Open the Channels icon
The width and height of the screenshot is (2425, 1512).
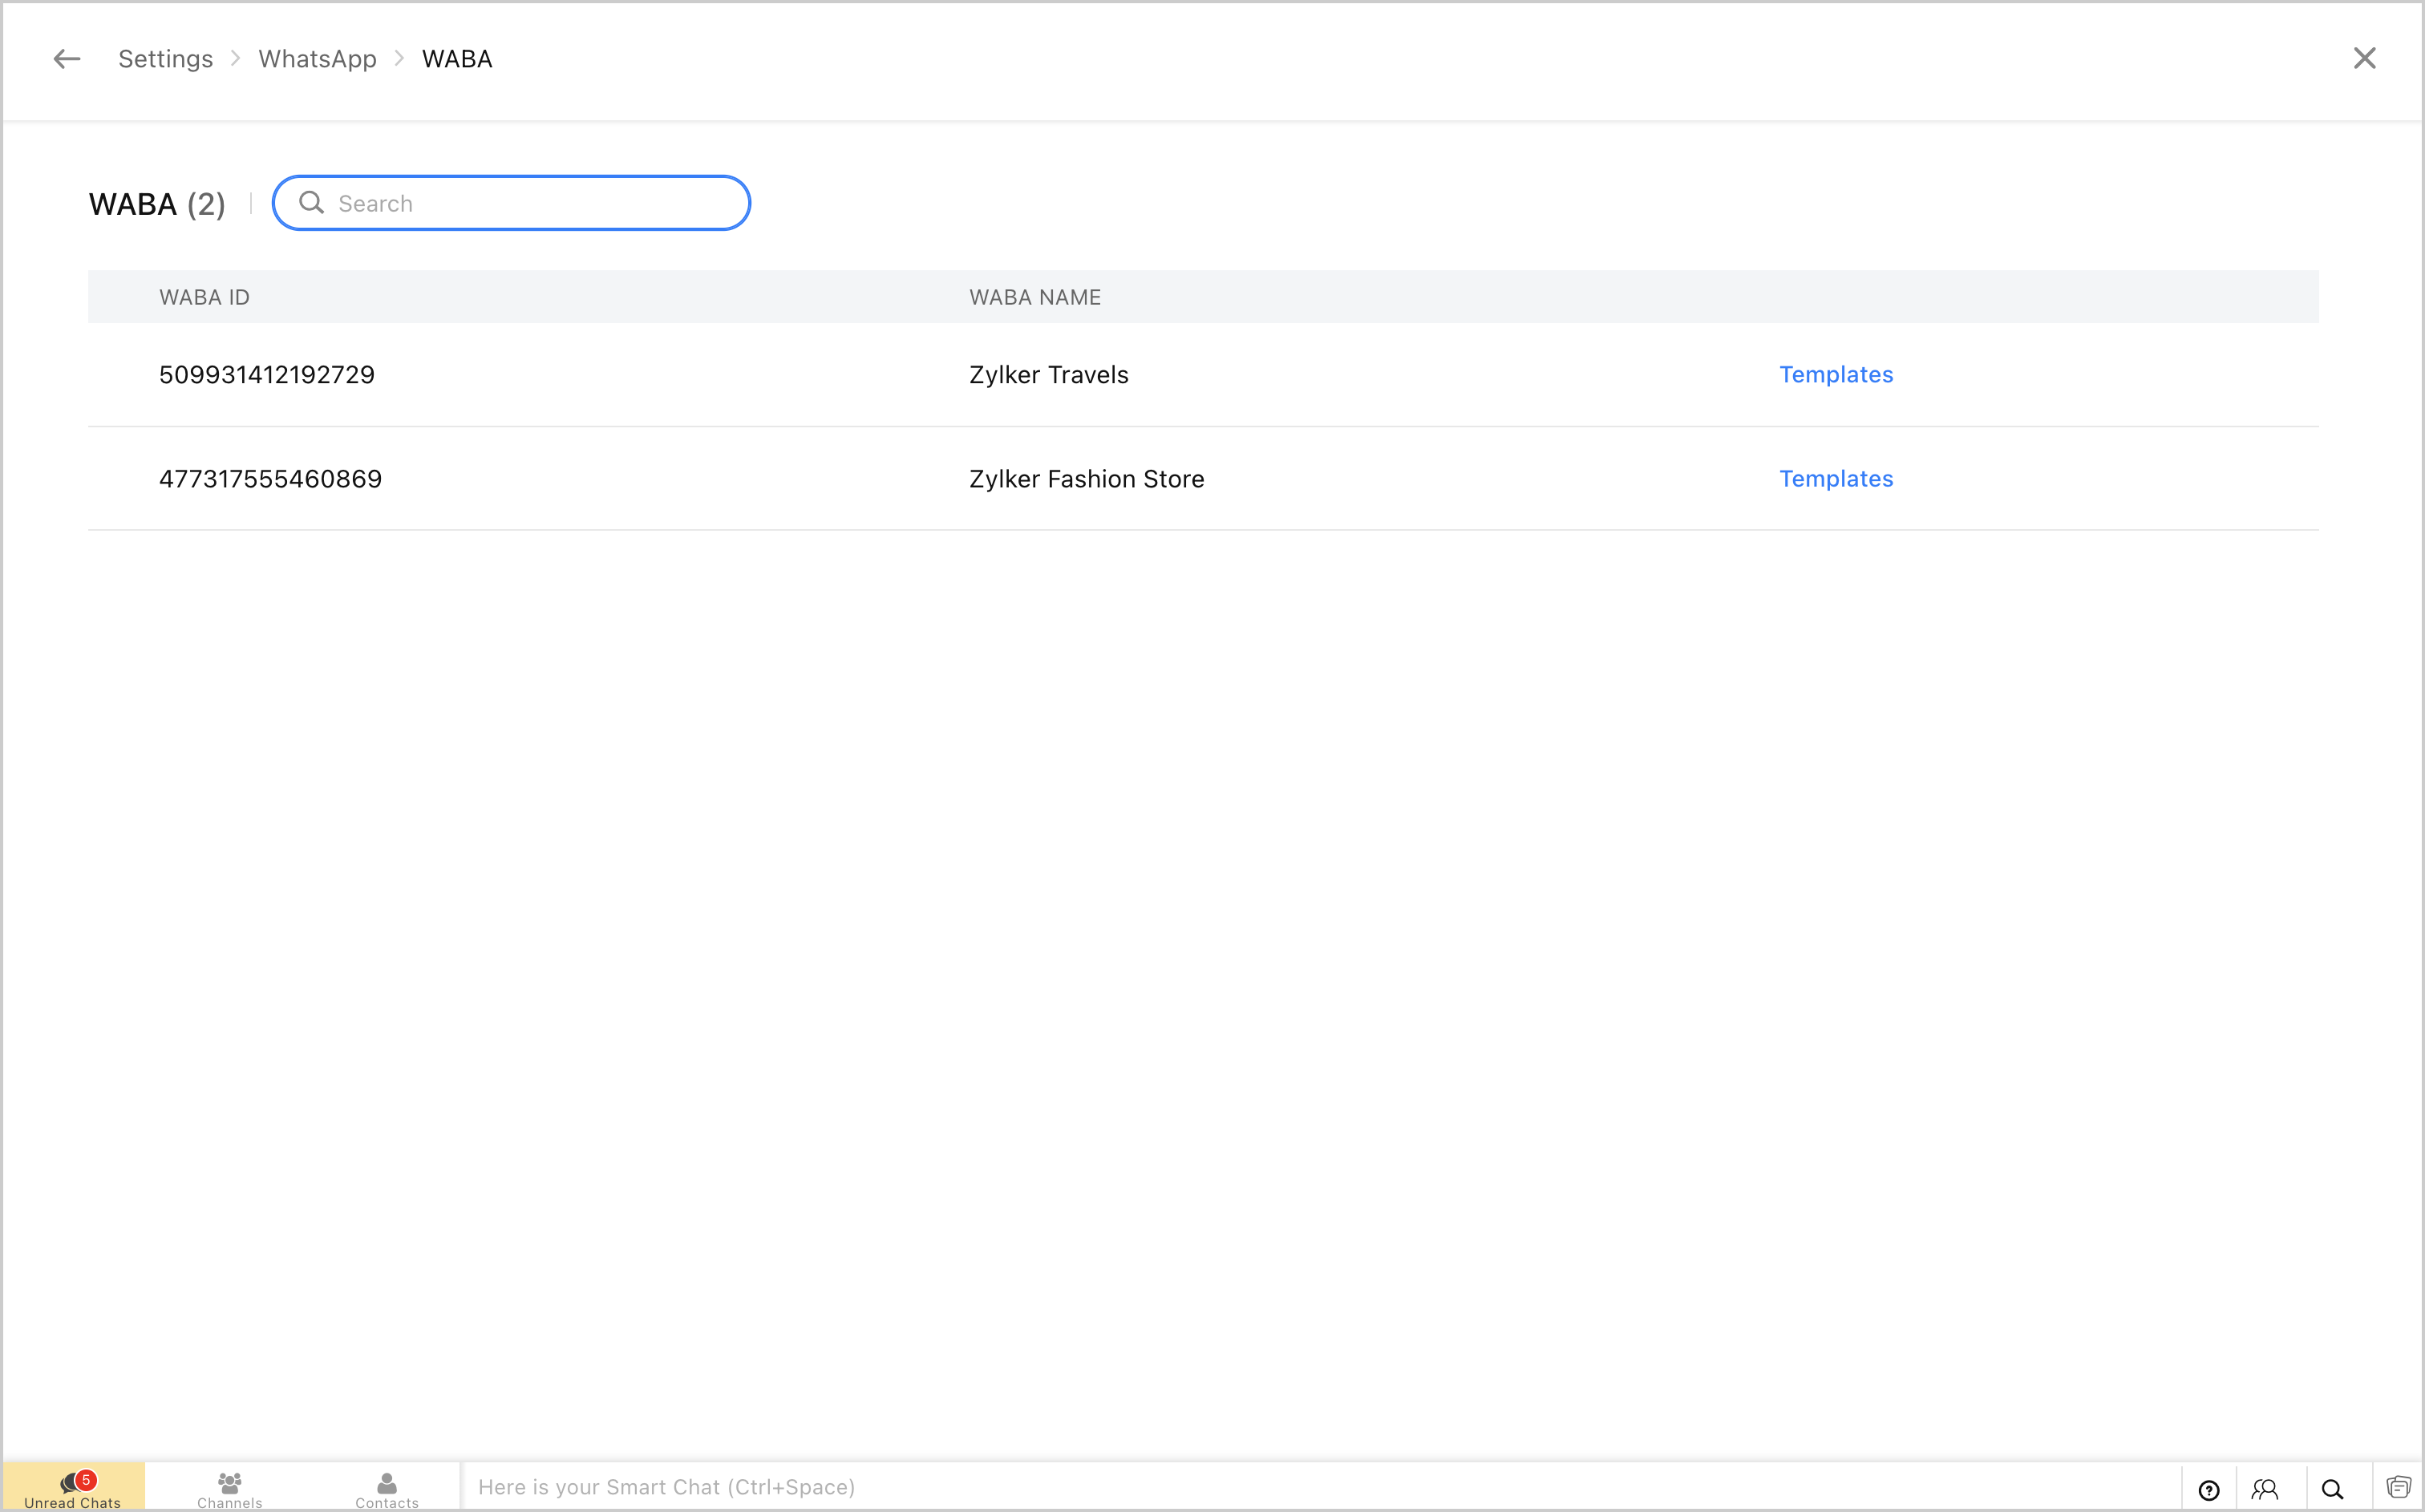[230, 1487]
